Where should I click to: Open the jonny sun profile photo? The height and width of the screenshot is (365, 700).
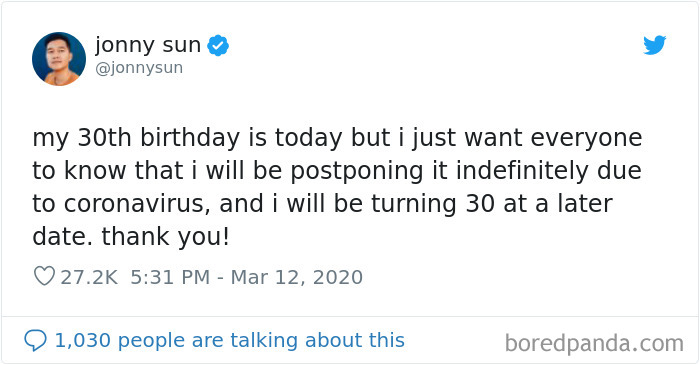pyautogui.click(x=59, y=59)
